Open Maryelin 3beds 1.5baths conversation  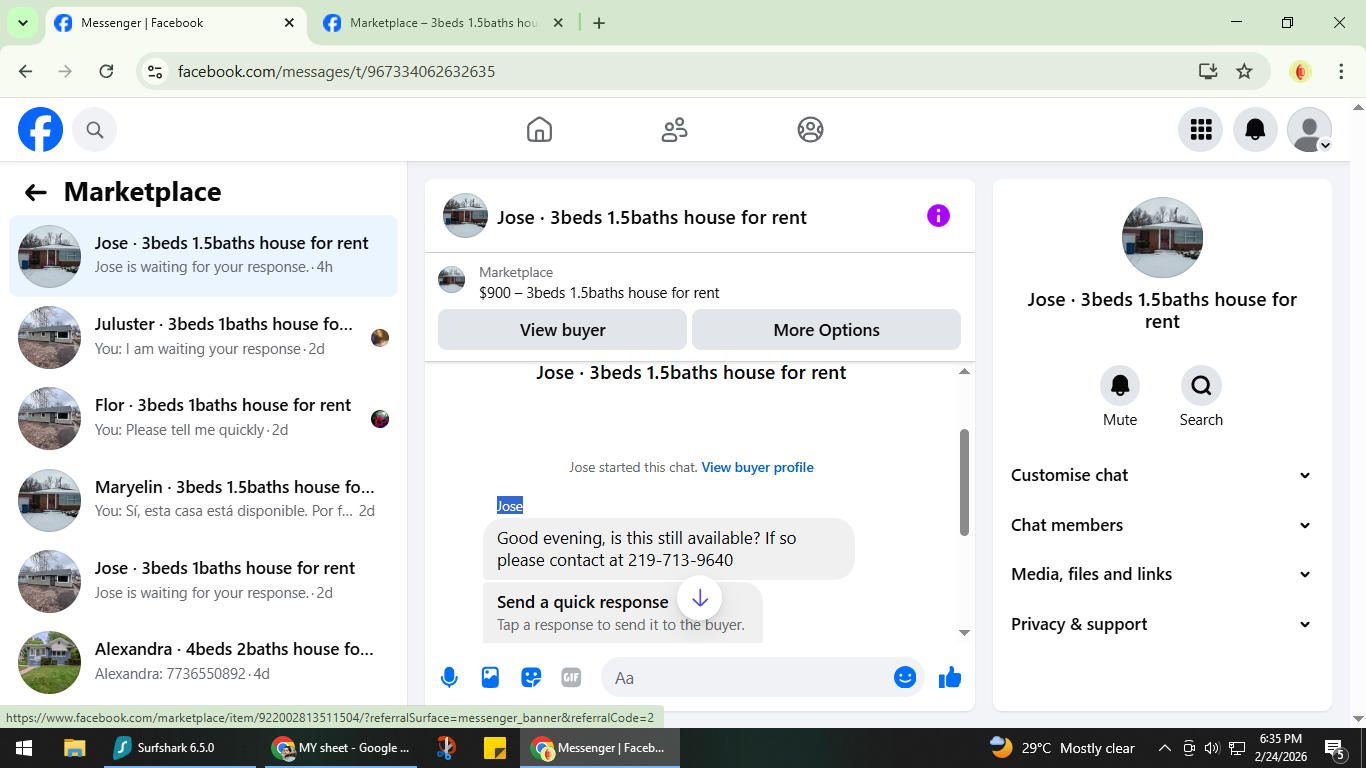tap(203, 499)
